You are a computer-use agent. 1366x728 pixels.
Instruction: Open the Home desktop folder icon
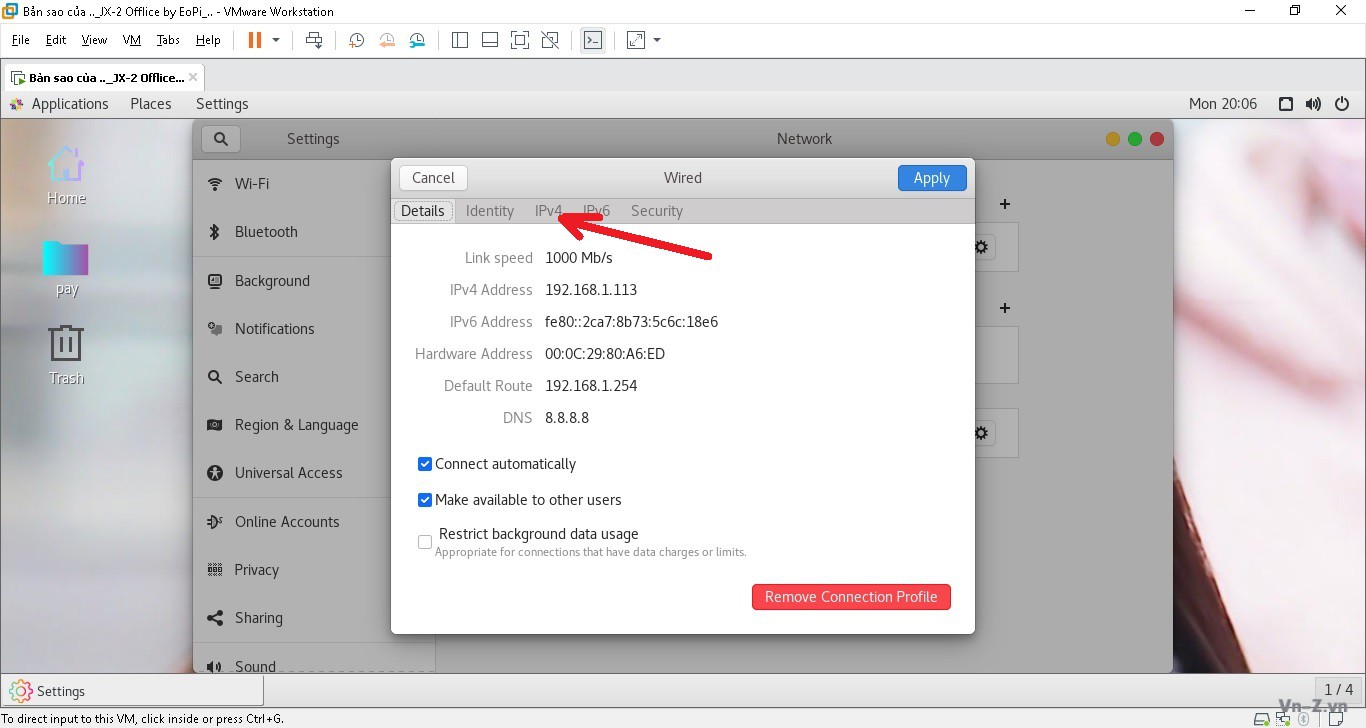[66, 176]
